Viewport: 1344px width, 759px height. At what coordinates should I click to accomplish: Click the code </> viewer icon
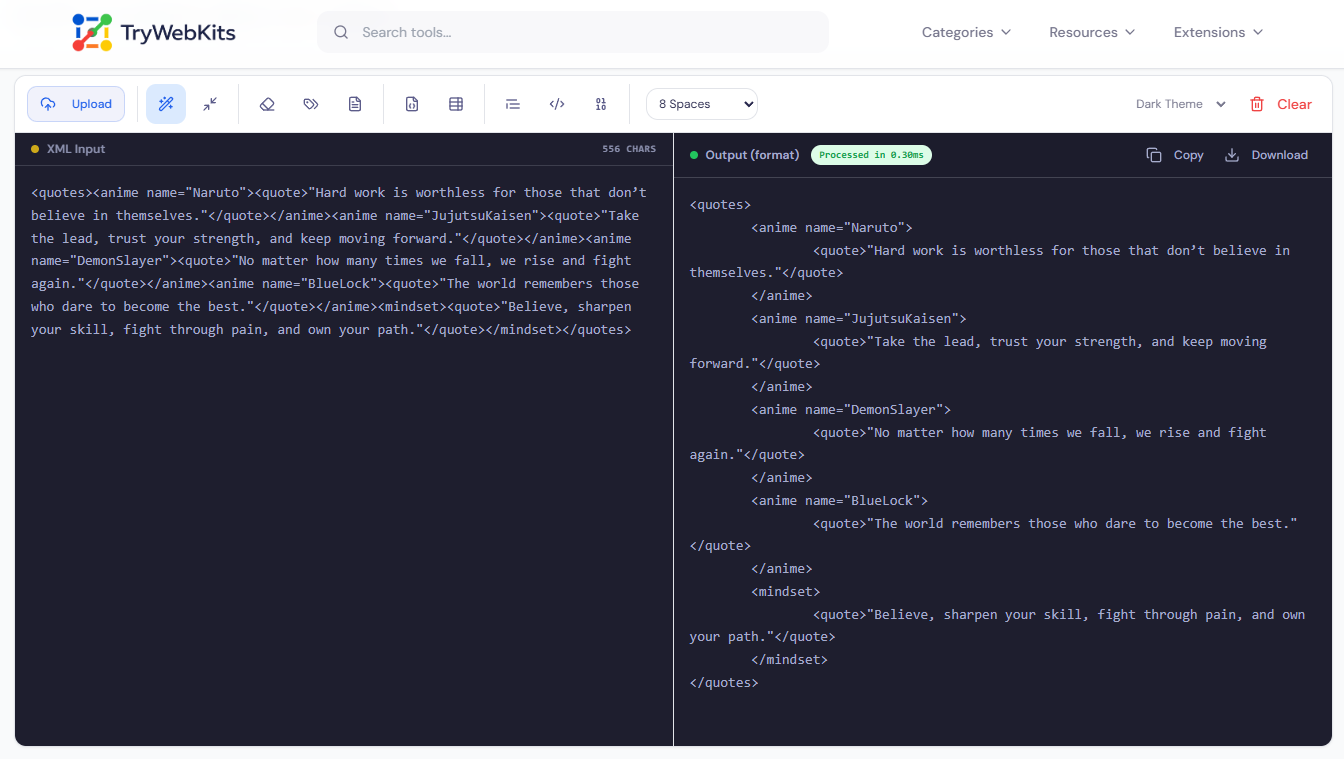[x=556, y=103]
